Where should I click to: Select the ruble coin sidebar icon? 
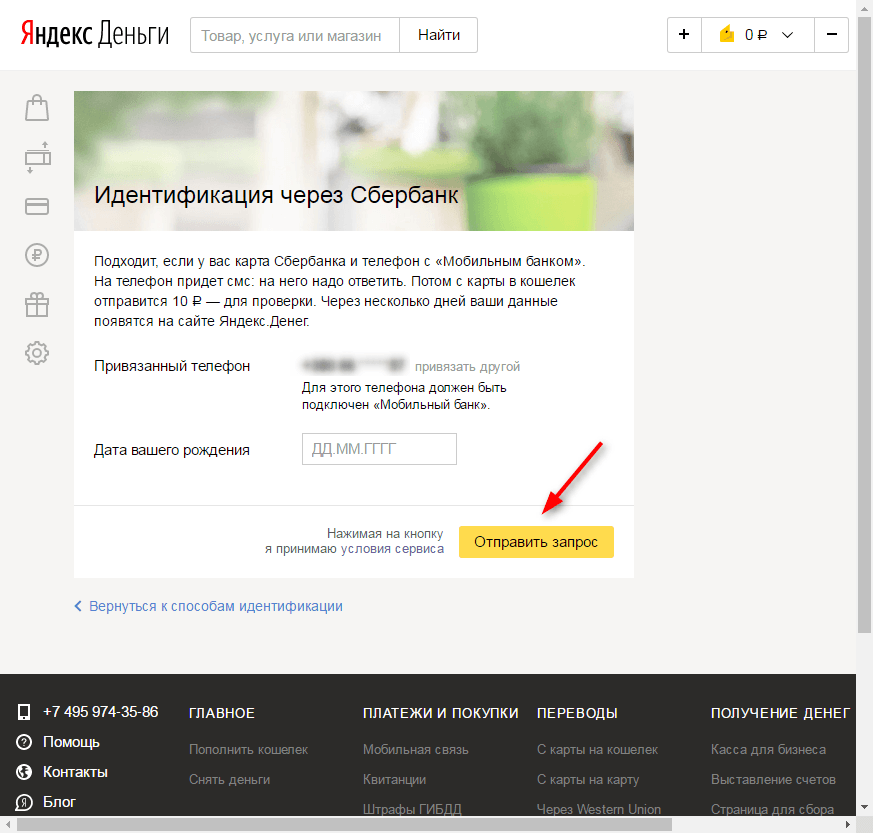click(x=37, y=255)
